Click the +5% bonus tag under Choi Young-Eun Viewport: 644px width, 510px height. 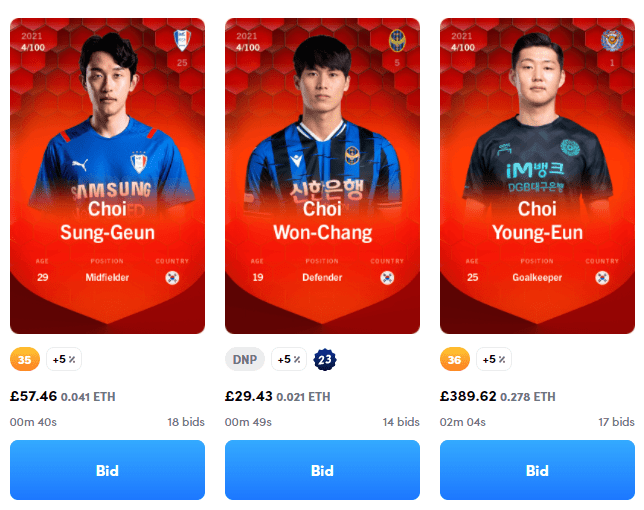point(494,359)
